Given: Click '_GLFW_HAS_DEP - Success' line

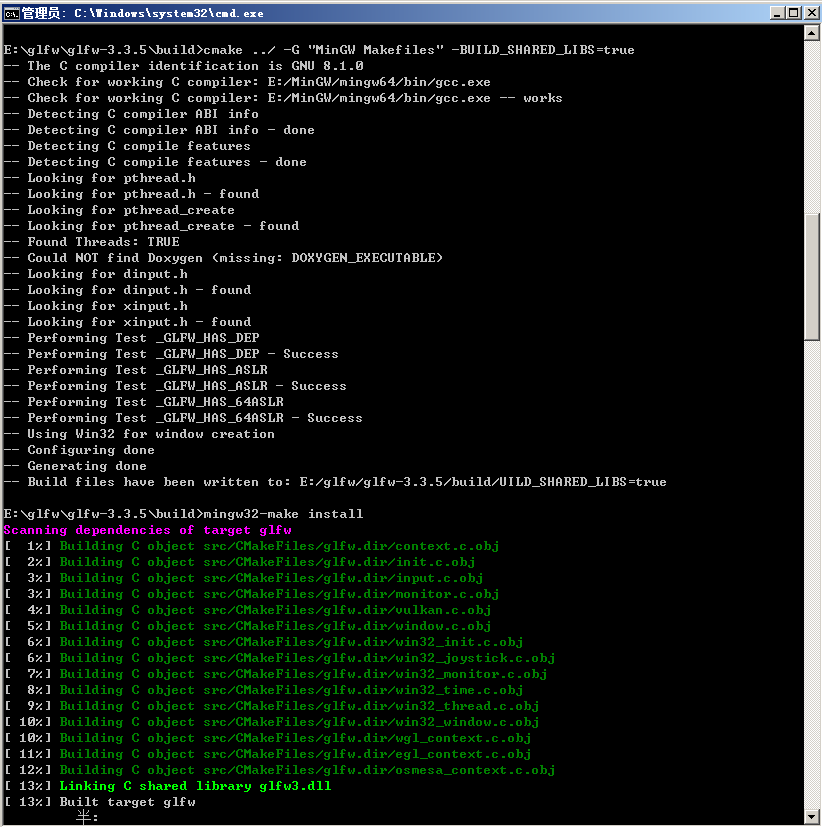Looking at the screenshot, I should pyautogui.click(x=171, y=354).
